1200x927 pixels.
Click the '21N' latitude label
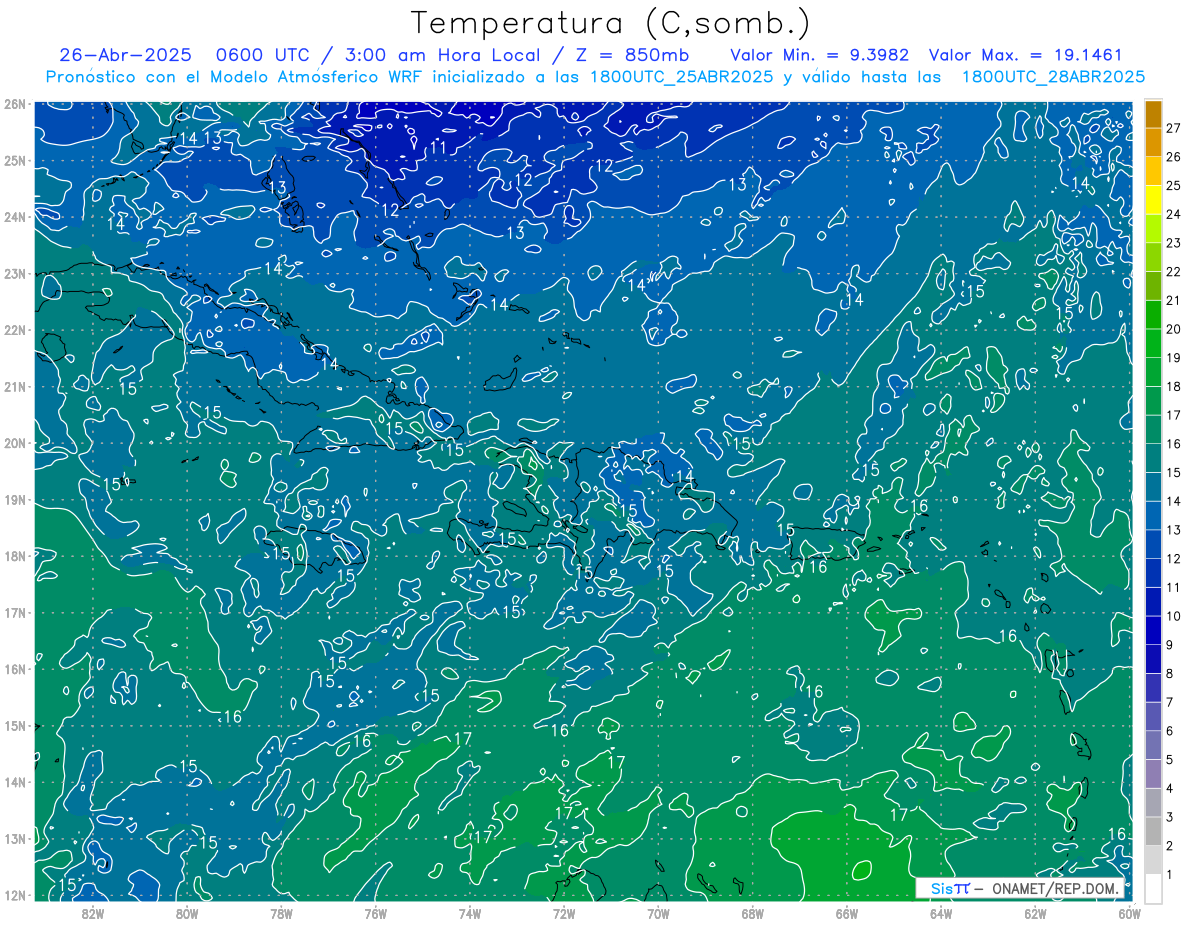[14, 387]
